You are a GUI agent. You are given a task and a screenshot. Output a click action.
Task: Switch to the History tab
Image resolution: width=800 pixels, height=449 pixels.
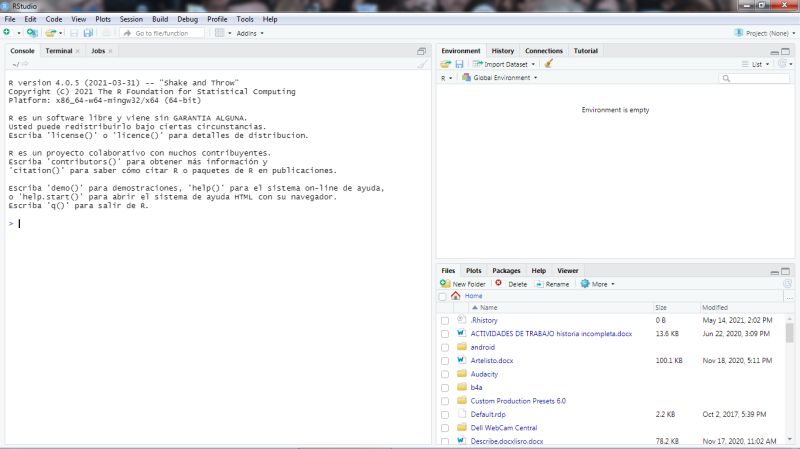503,51
